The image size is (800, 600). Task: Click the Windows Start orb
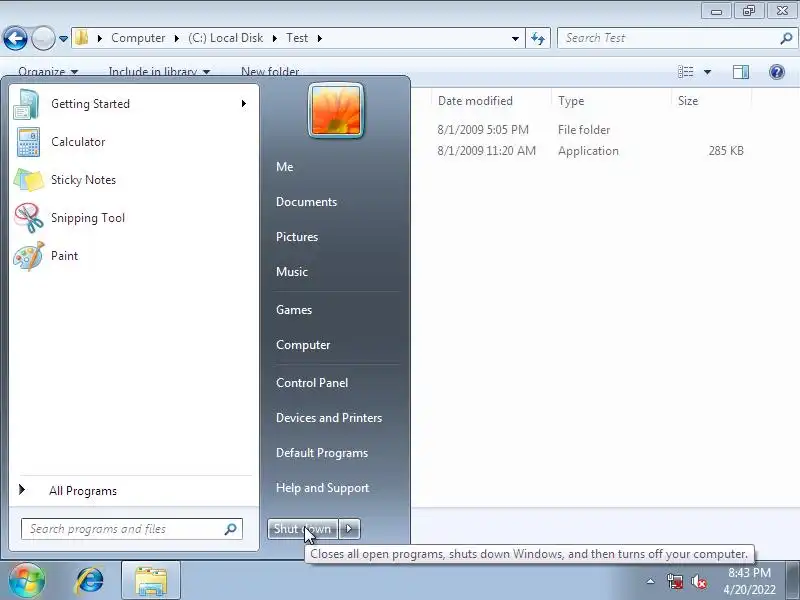pyautogui.click(x=26, y=581)
